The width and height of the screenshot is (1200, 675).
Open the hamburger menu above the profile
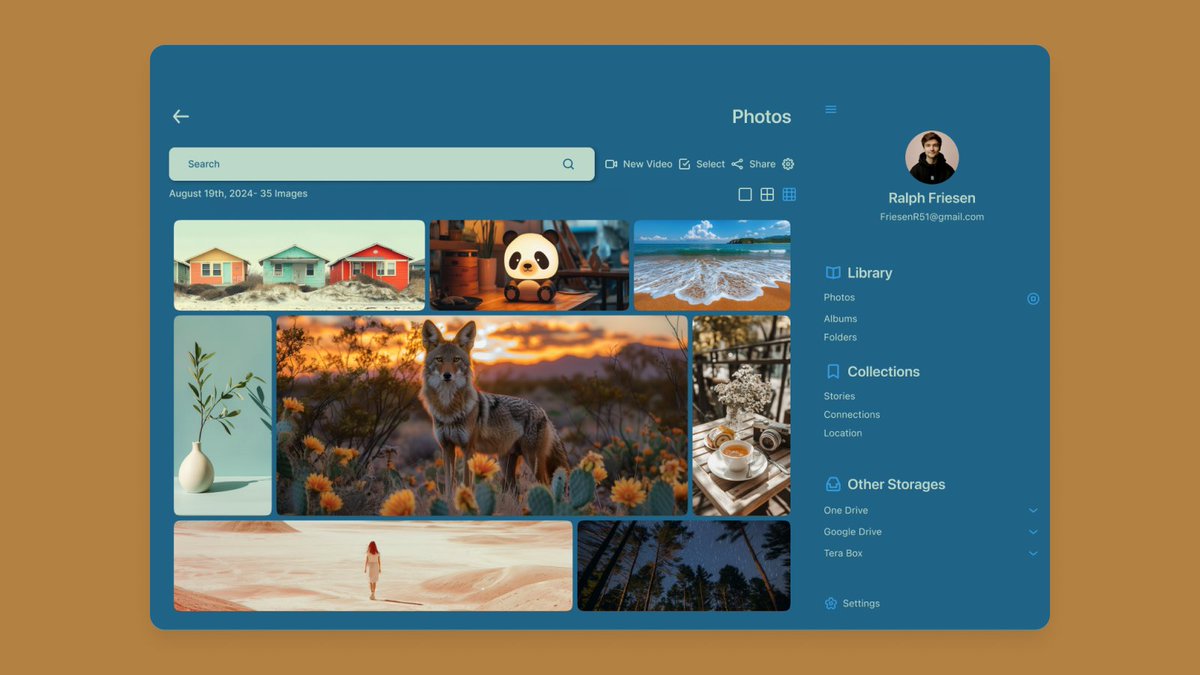830,109
